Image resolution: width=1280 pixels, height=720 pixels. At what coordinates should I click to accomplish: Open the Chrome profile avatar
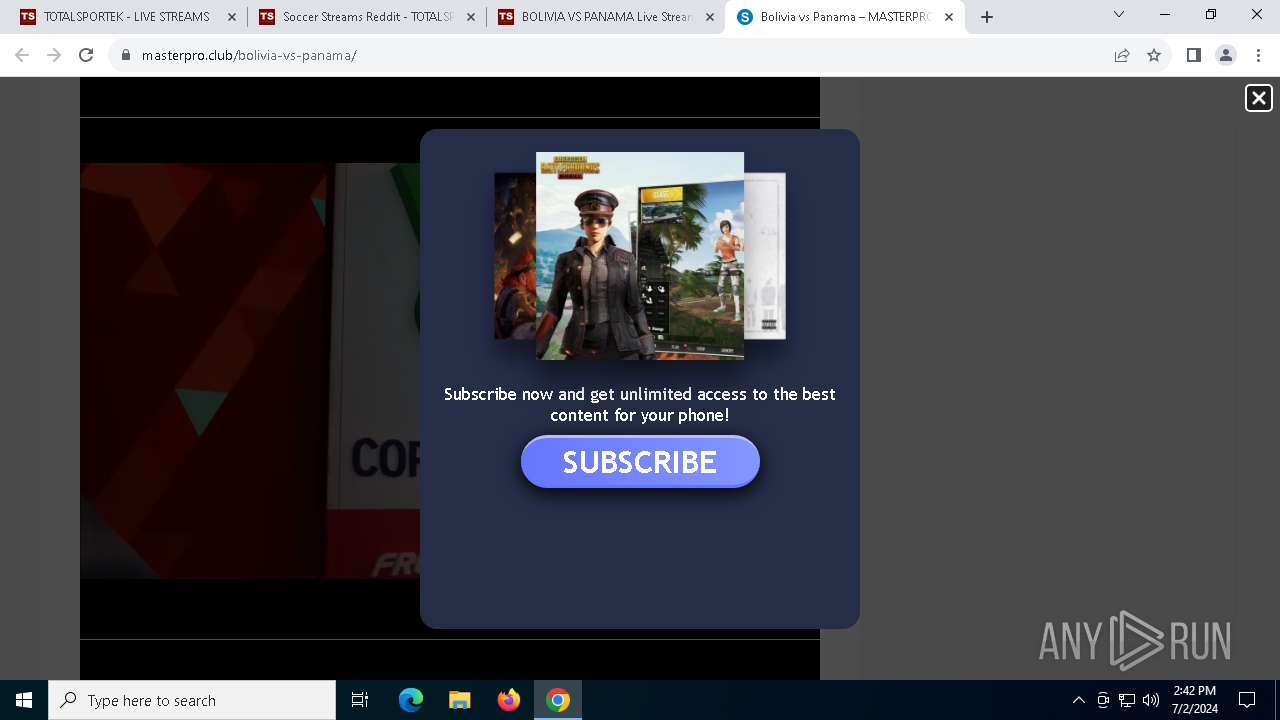1226,55
